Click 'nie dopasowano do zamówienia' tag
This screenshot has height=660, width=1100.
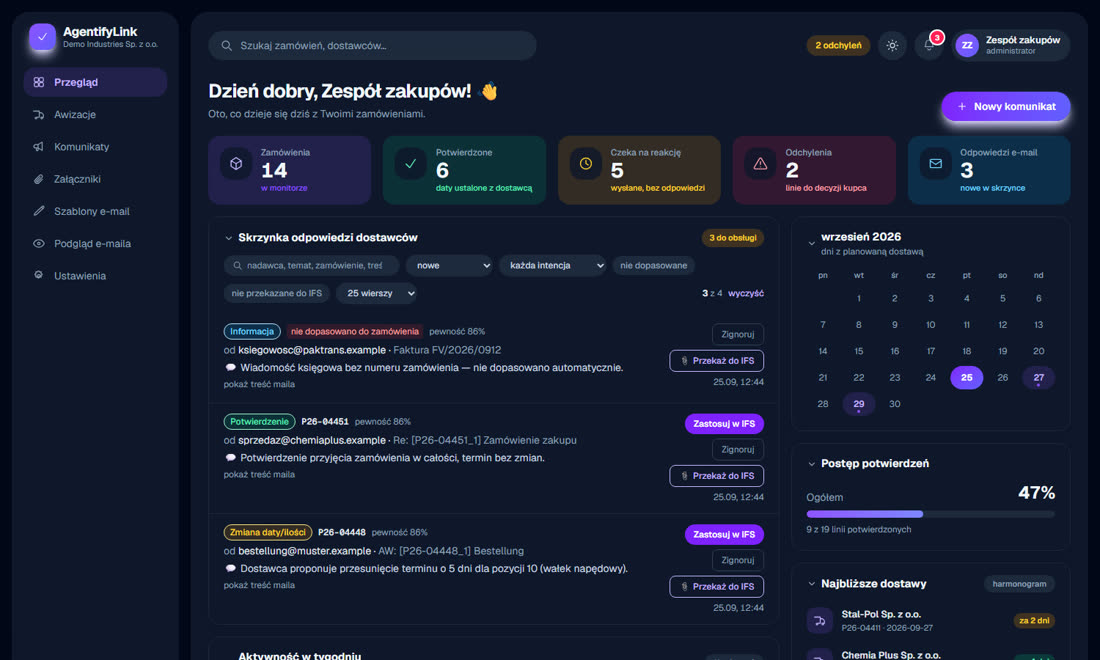[x=354, y=332]
